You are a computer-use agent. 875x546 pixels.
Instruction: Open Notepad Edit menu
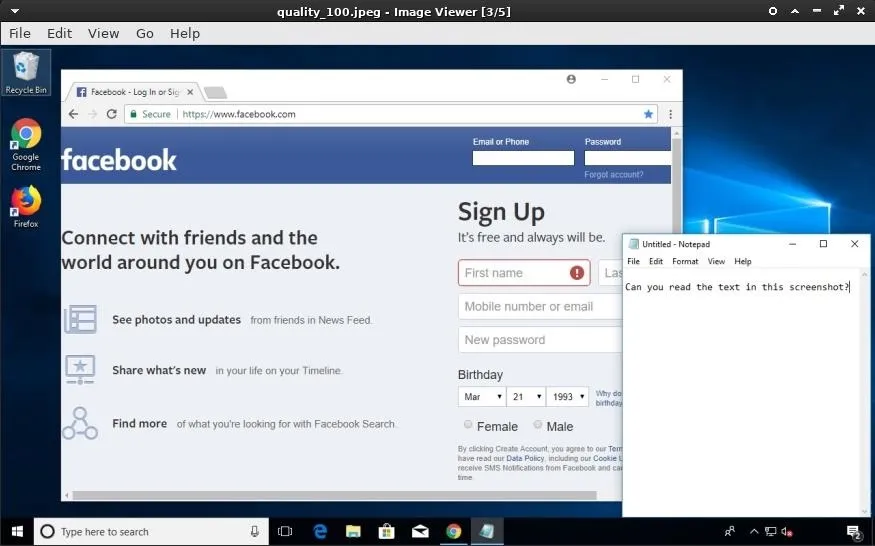[656, 261]
